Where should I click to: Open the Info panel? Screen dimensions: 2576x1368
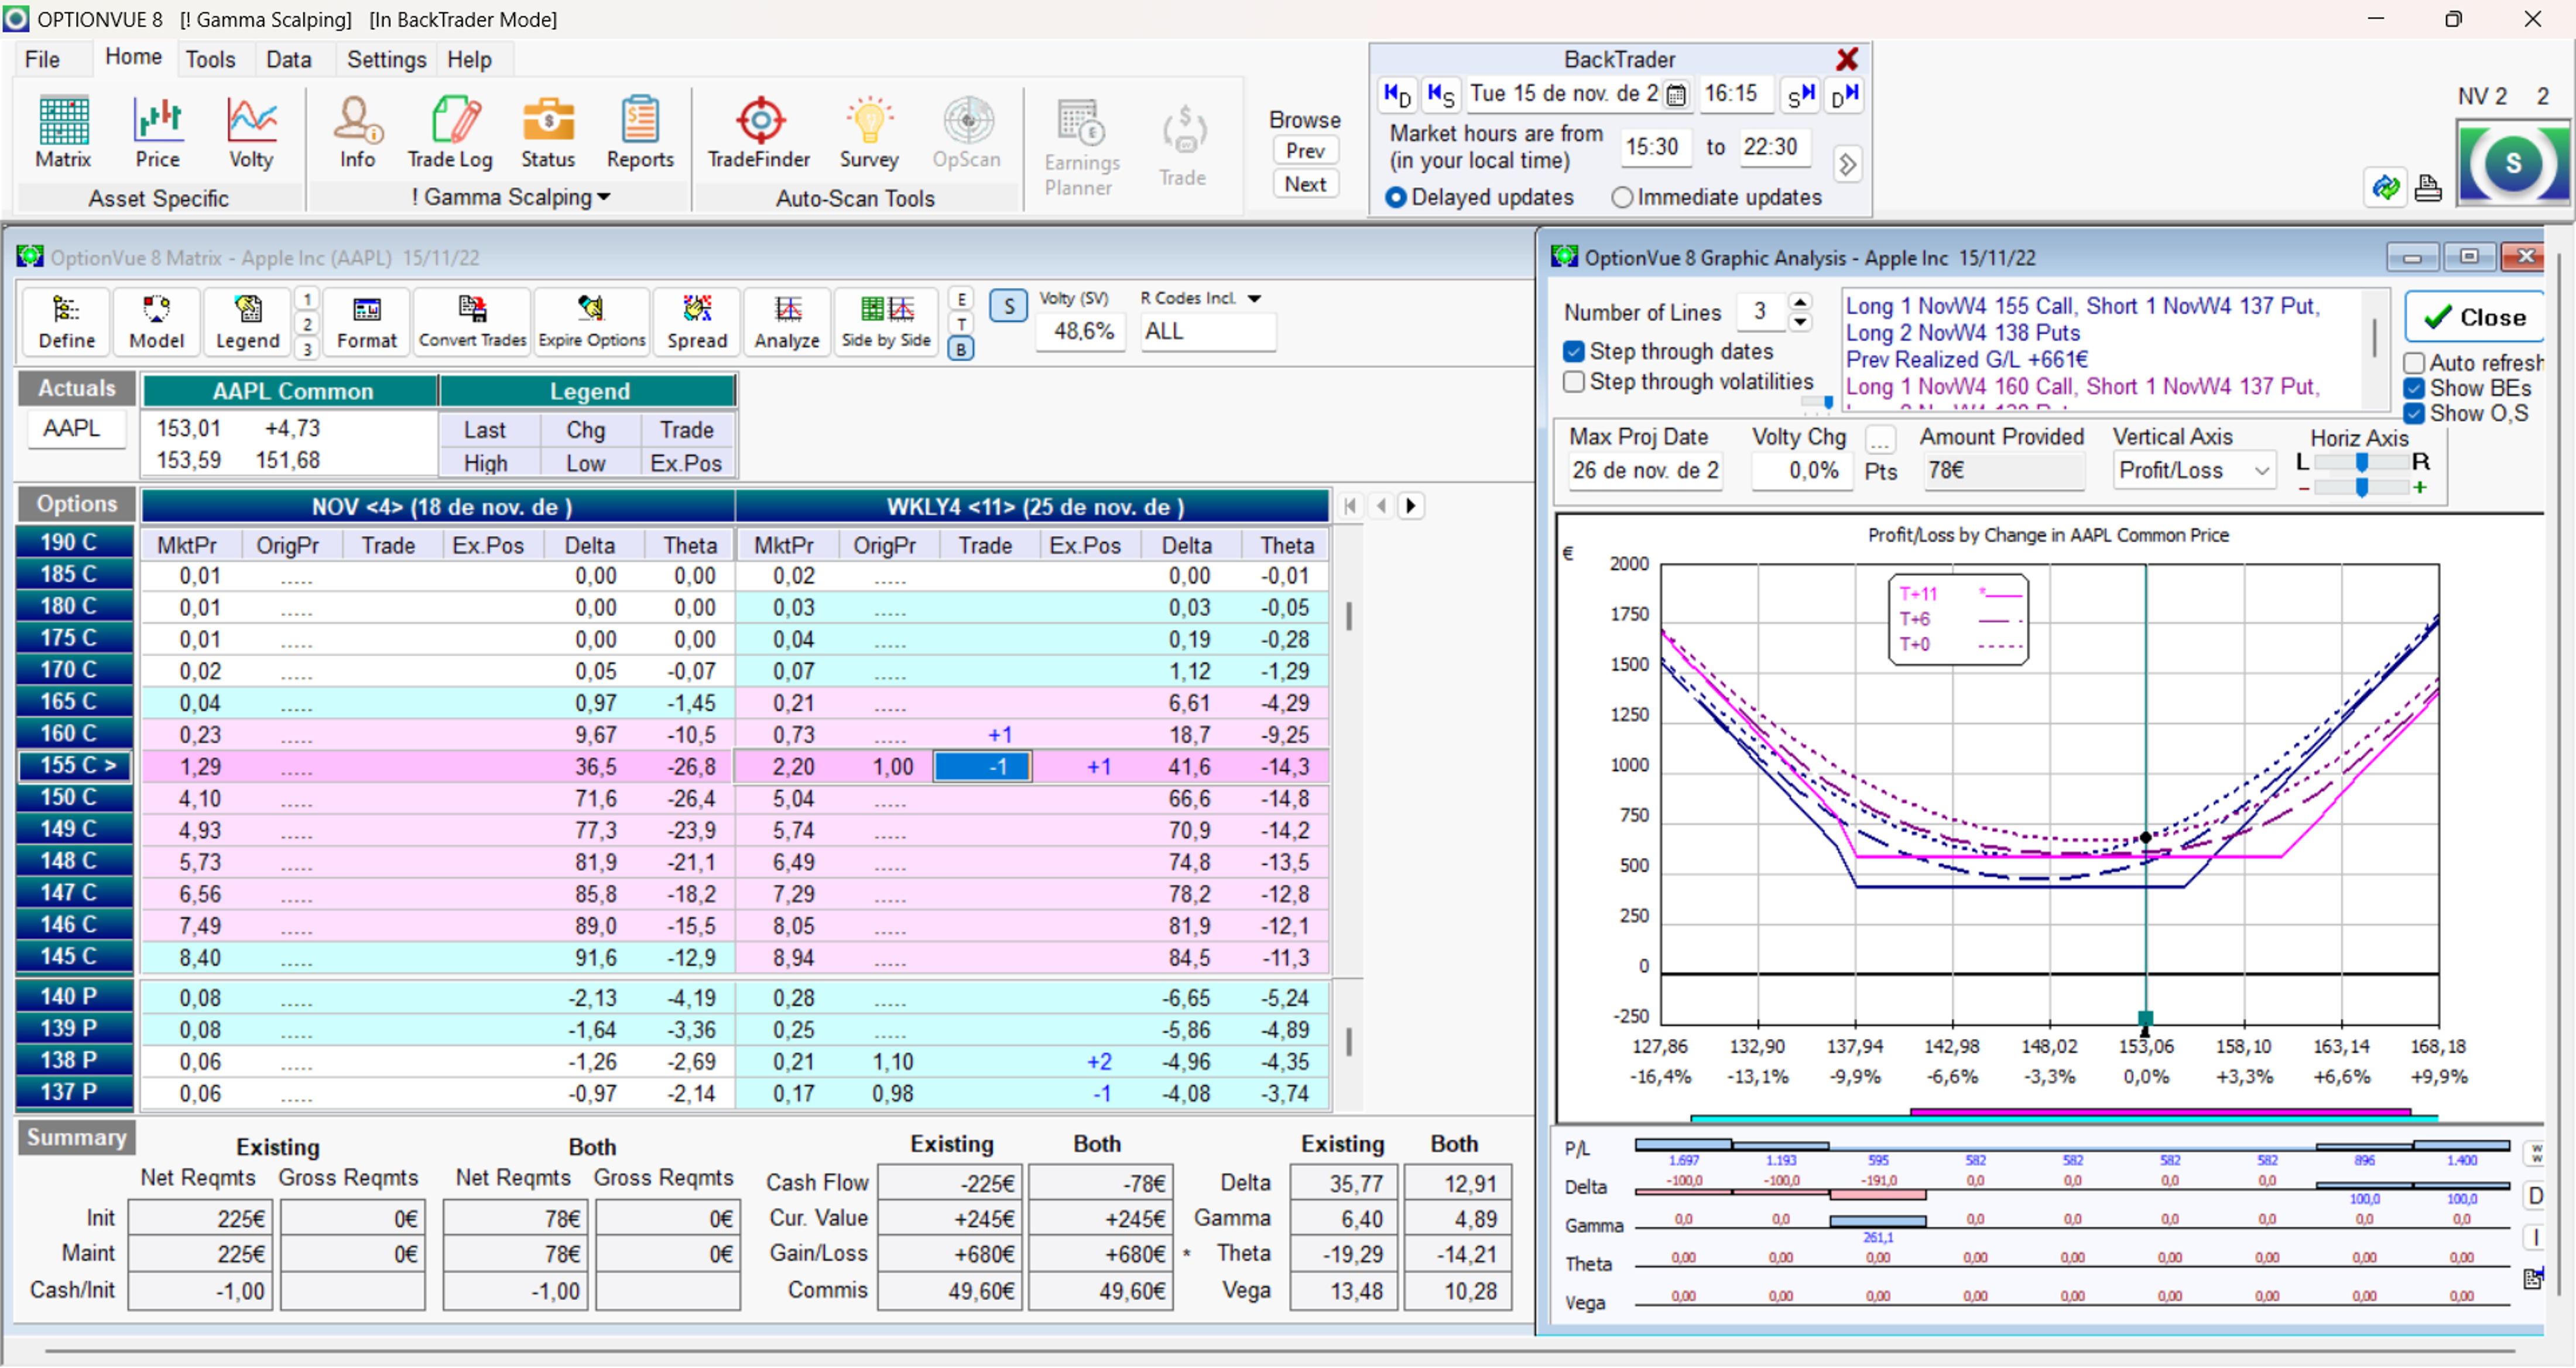pyautogui.click(x=357, y=133)
